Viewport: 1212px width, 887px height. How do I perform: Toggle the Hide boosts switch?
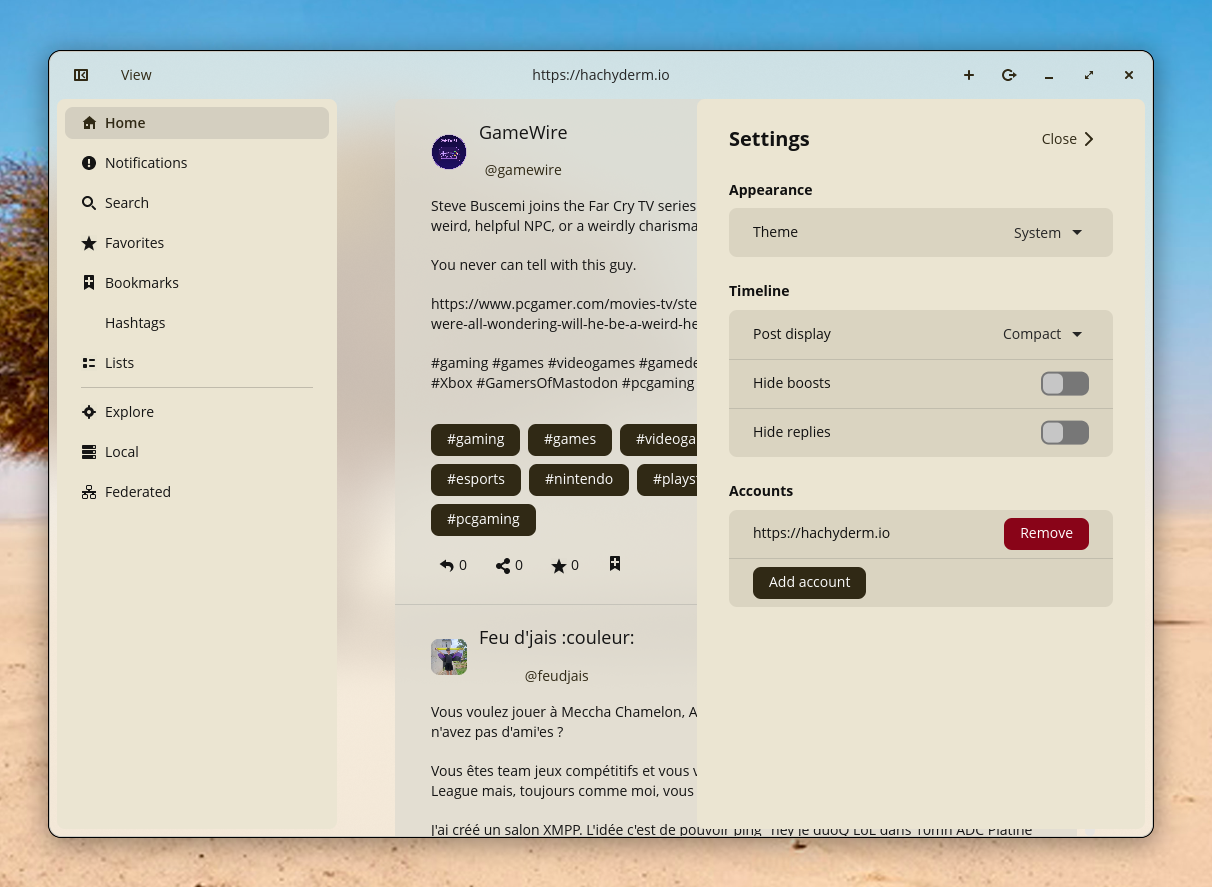coord(1065,384)
